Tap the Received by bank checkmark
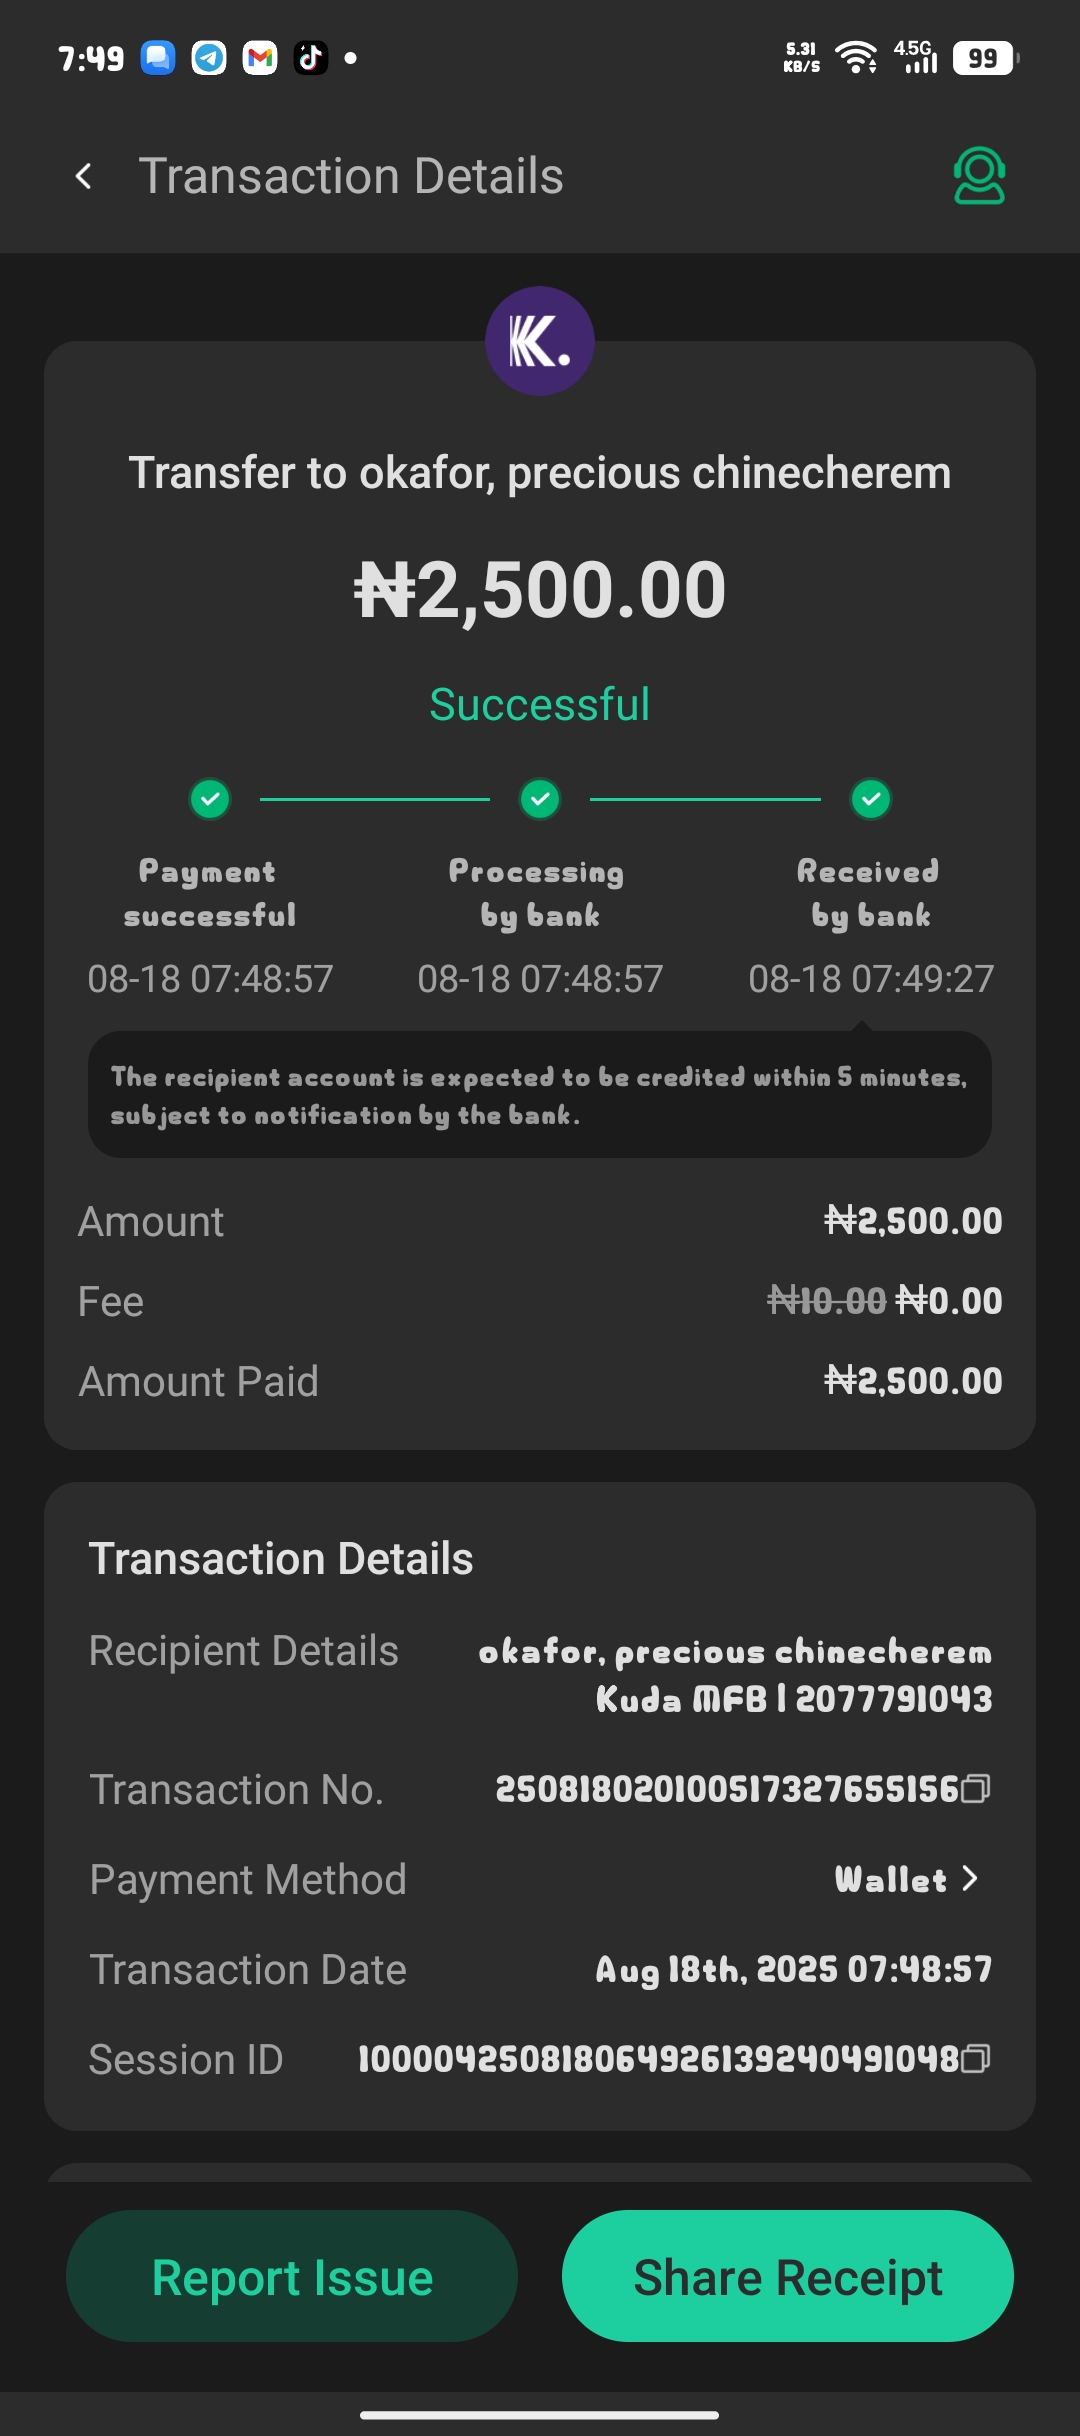Screen dimensions: 1080x2436 tap(871, 799)
